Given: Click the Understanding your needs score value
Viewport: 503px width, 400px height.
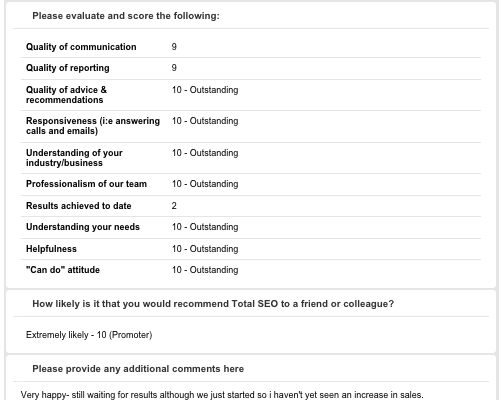Looking at the screenshot, I should [x=205, y=227].
